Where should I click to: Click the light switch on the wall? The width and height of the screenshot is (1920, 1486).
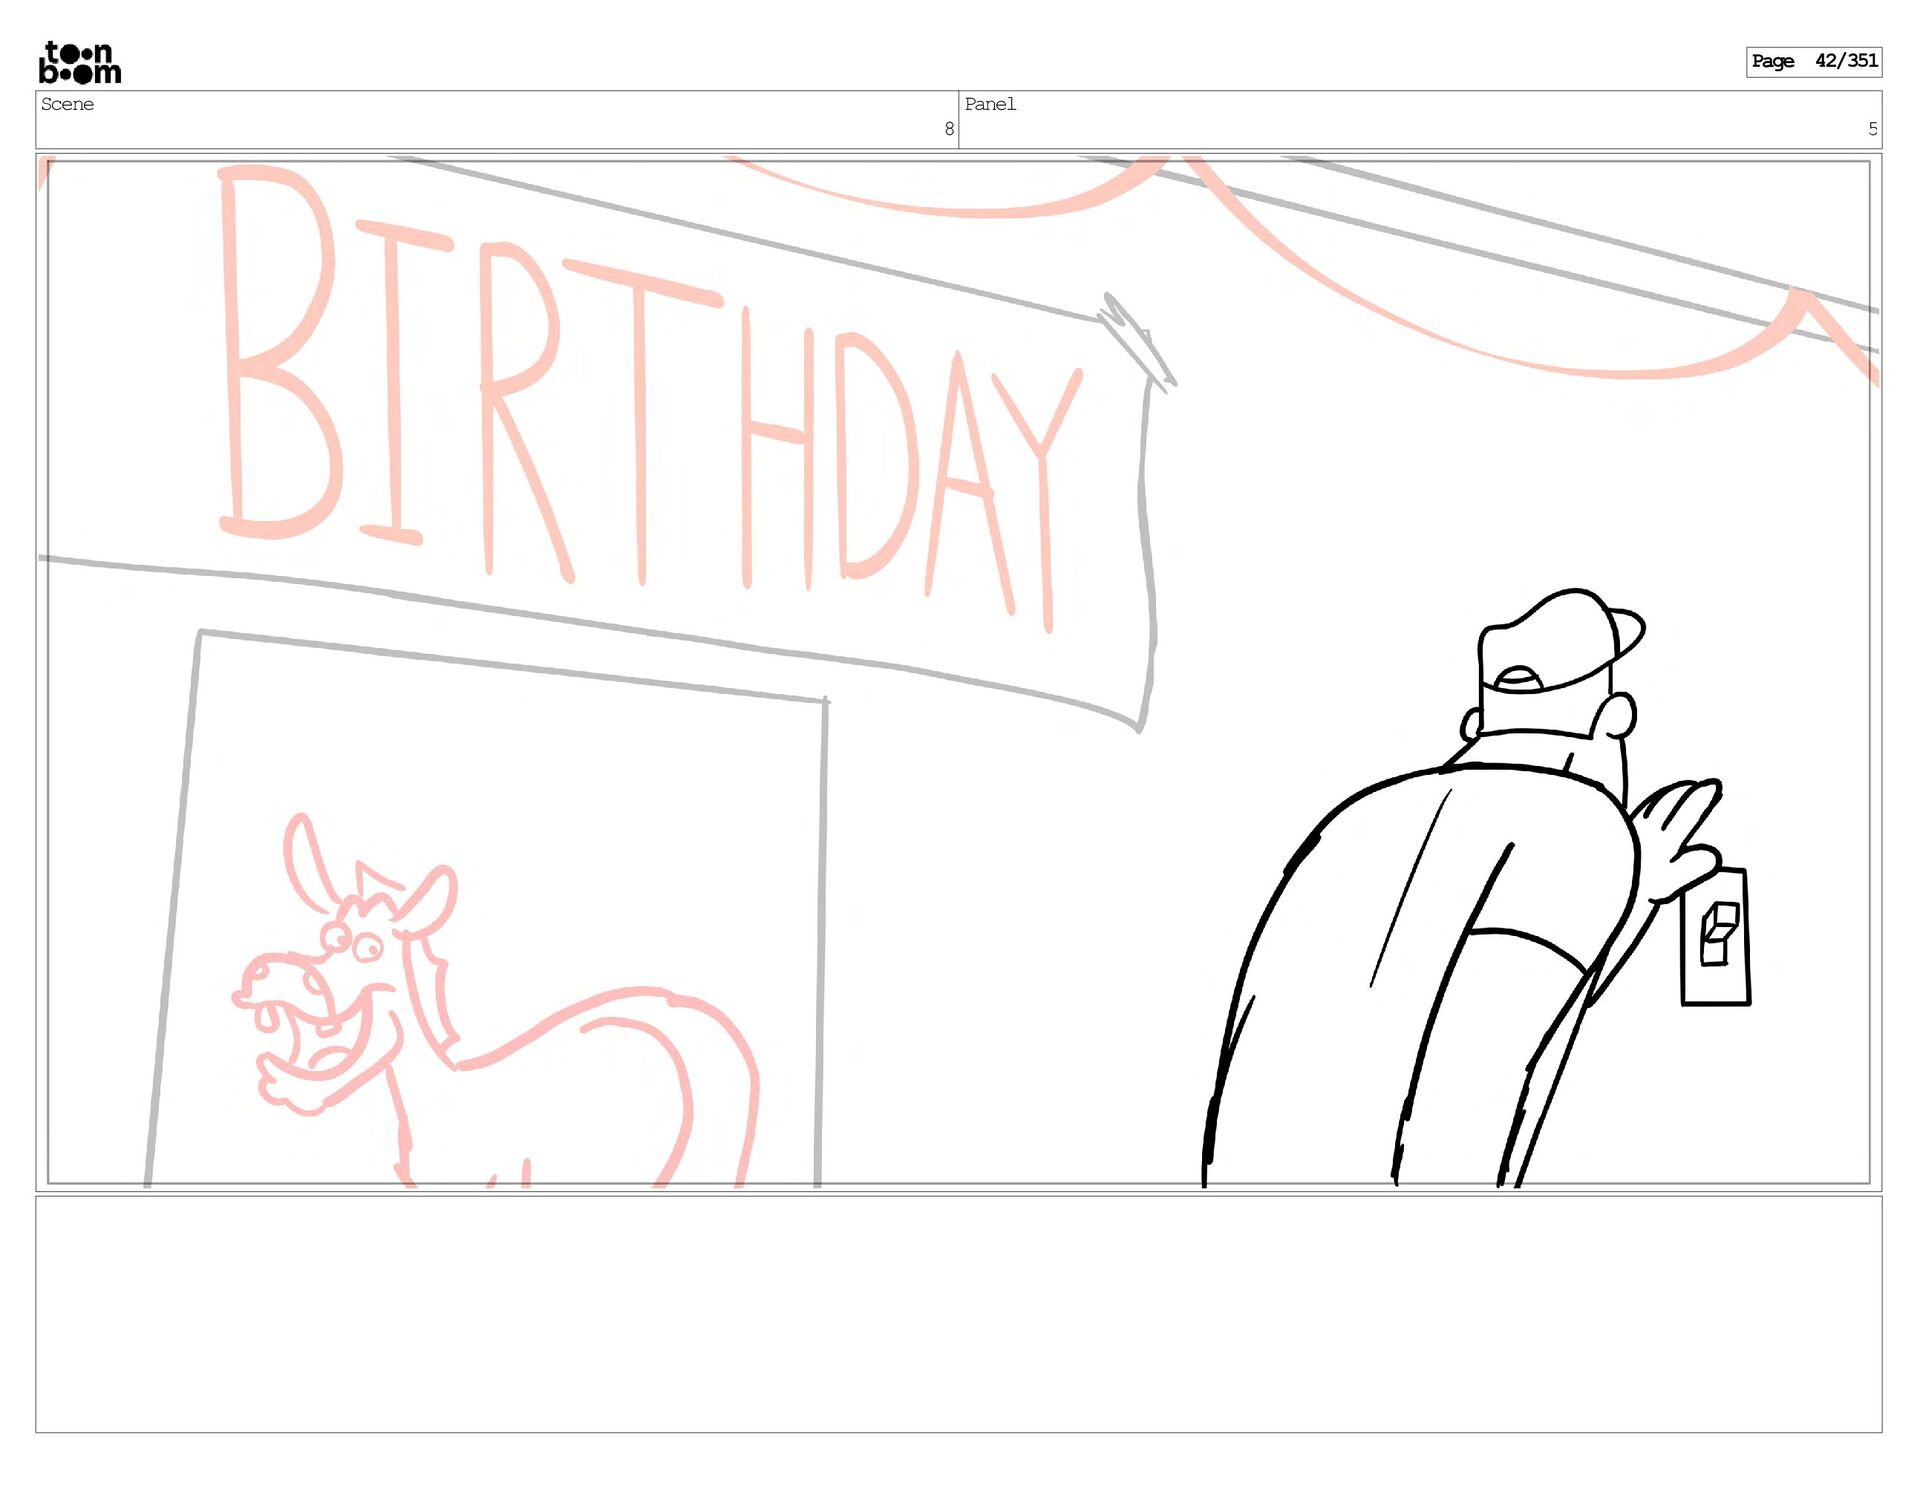click(x=1716, y=936)
